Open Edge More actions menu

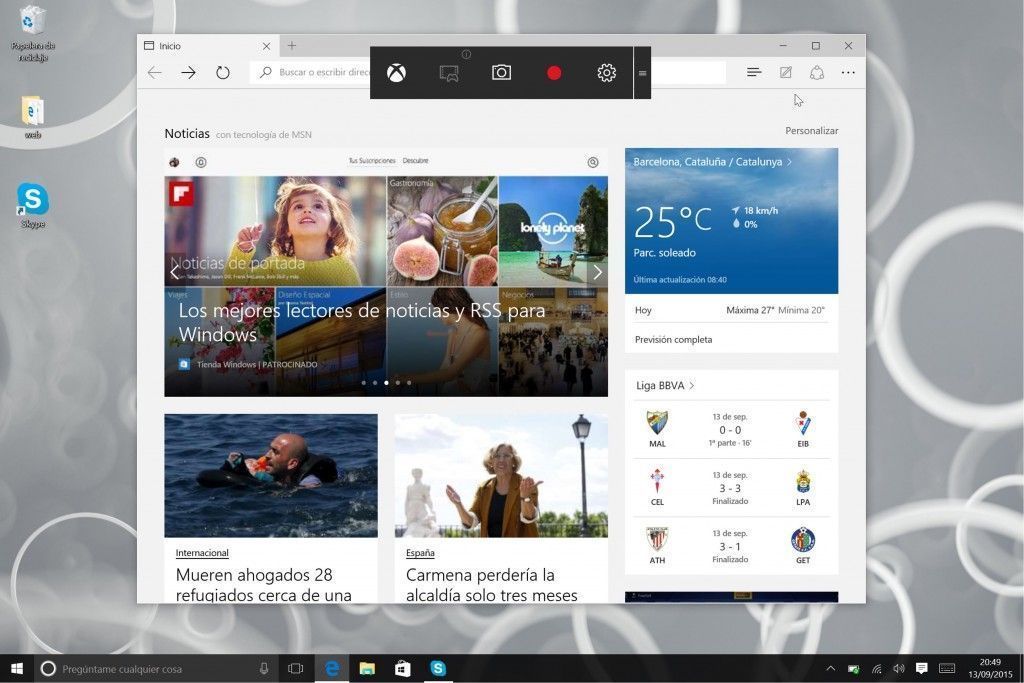(848, 72)
